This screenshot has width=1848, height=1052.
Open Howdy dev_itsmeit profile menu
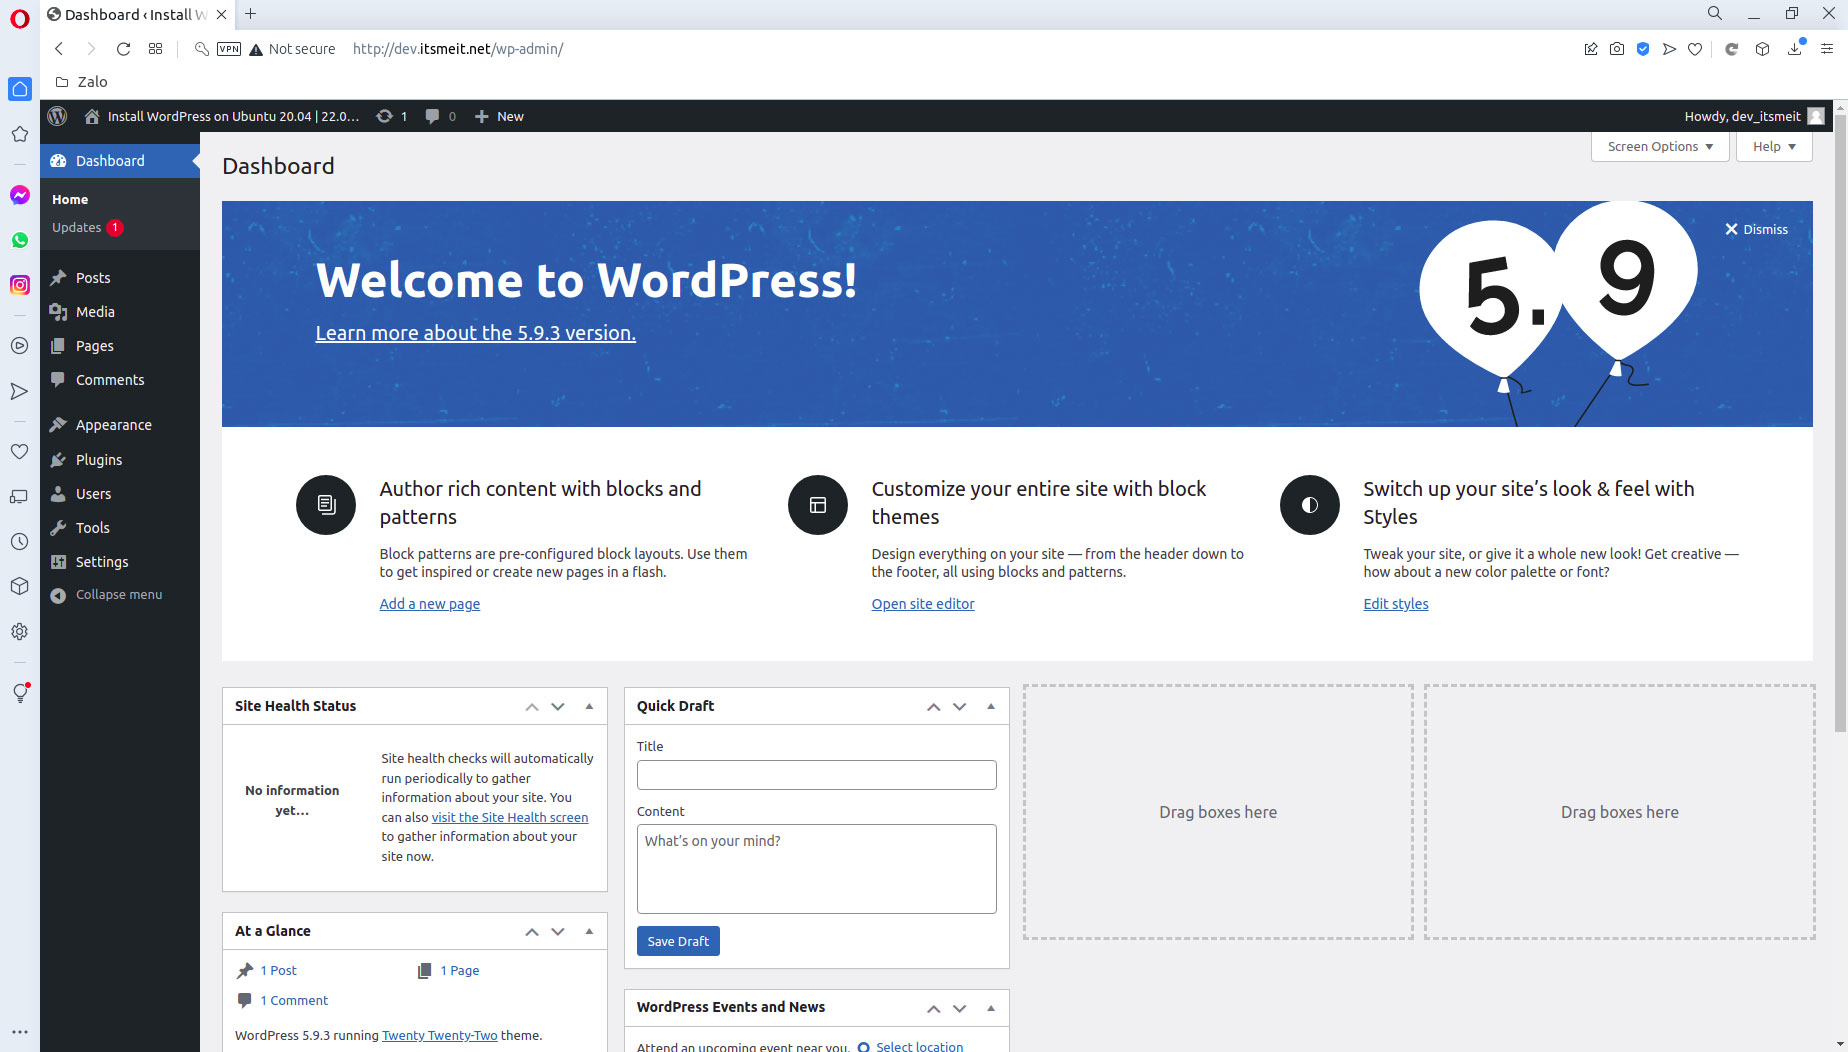click(x=1754, y=116)
